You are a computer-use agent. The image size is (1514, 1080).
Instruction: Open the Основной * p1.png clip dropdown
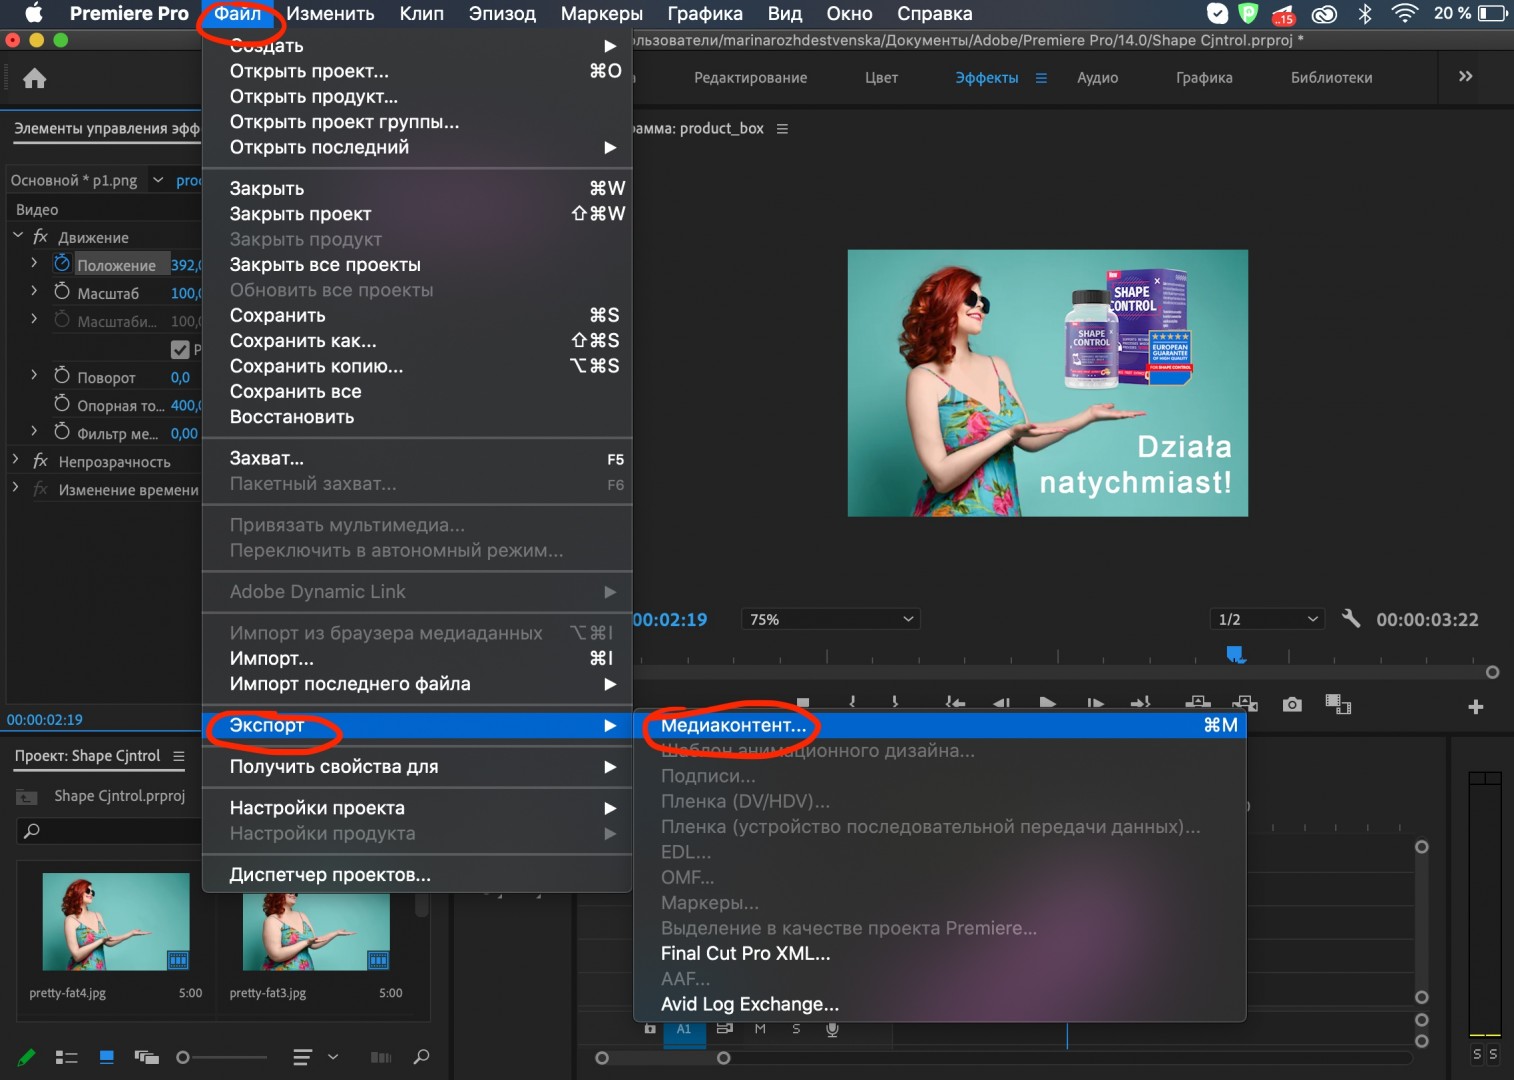pos(158,180)
